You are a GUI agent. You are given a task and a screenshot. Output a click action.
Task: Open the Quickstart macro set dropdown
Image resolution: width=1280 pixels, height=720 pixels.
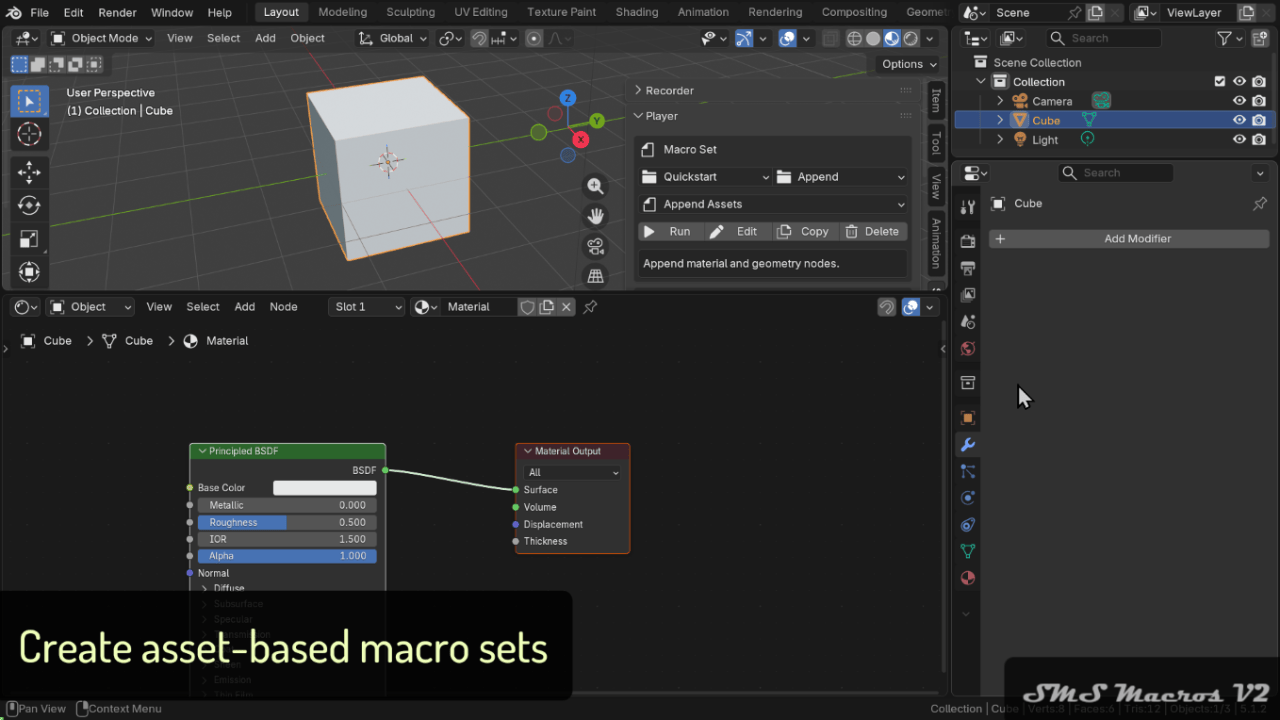(705, 177)
